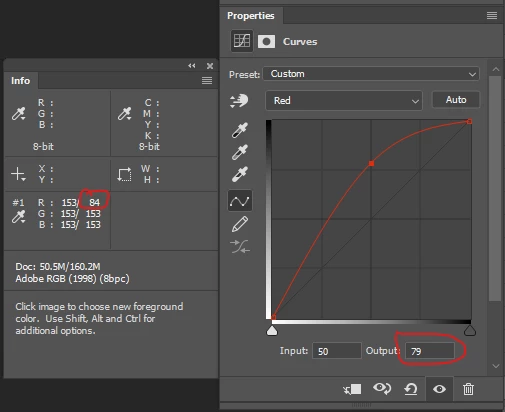The width and height of the screenshot is (505, 412).
Task: Click the Properties panel scrollbar thumb
Action: pyautogui.click(x=495, y=188)
